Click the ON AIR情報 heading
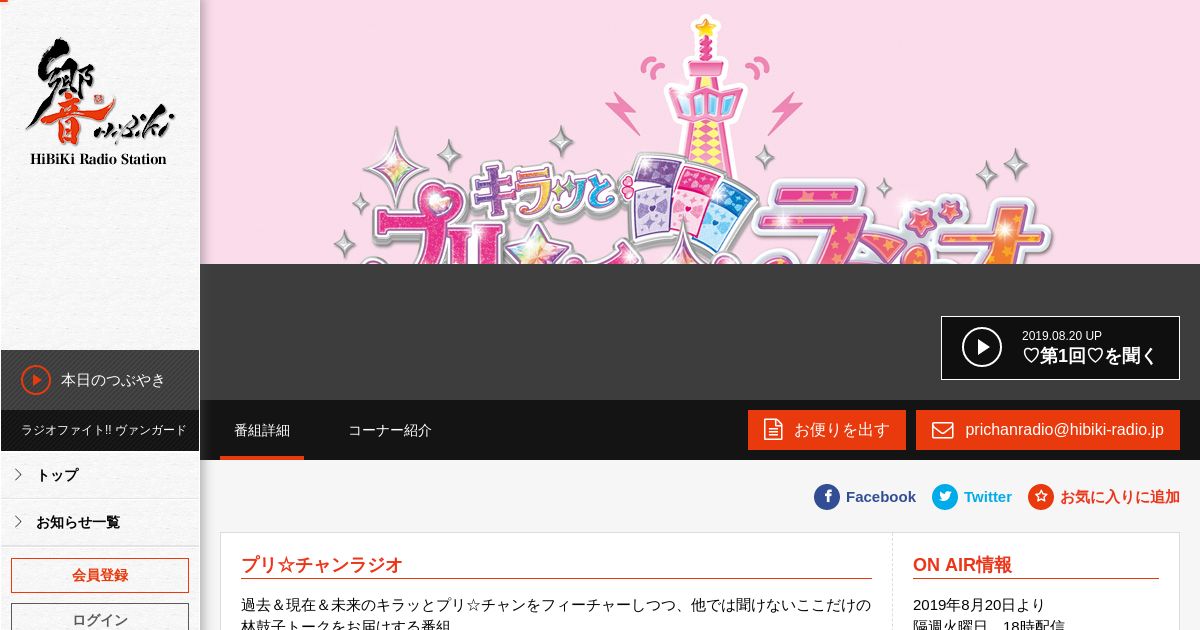1200x630 pixels. tap(962, 565)
